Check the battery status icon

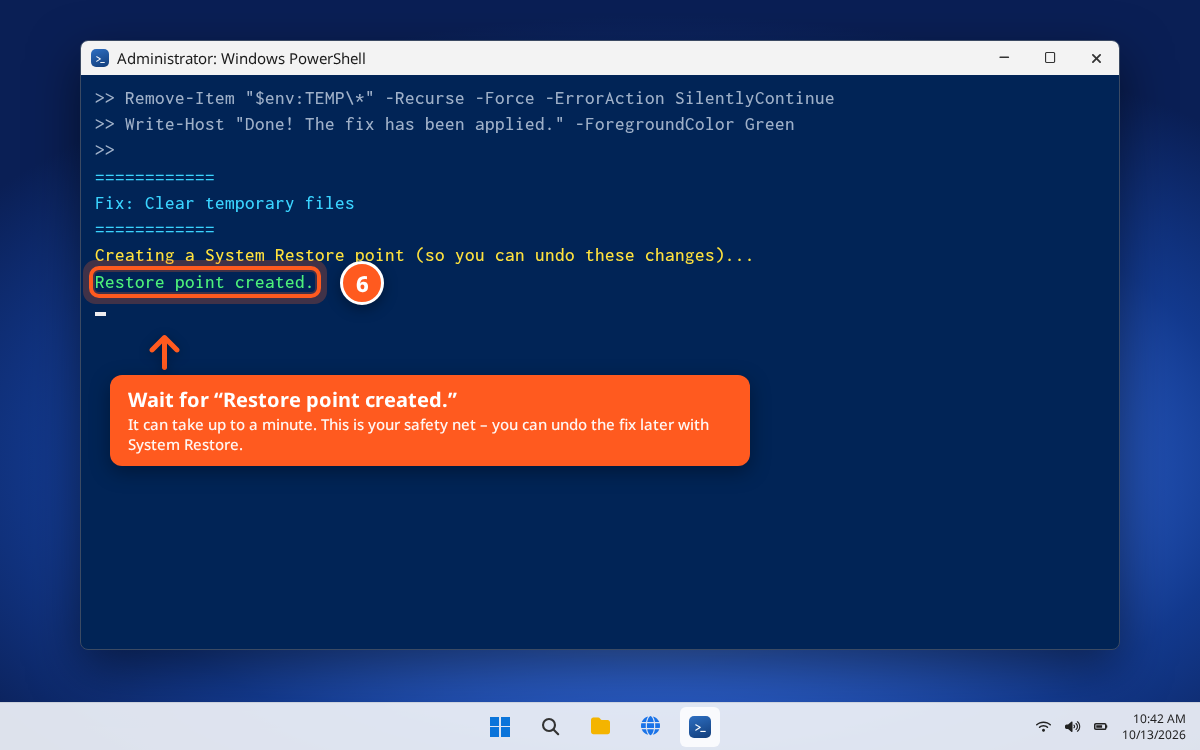[x=1101, y=727]
